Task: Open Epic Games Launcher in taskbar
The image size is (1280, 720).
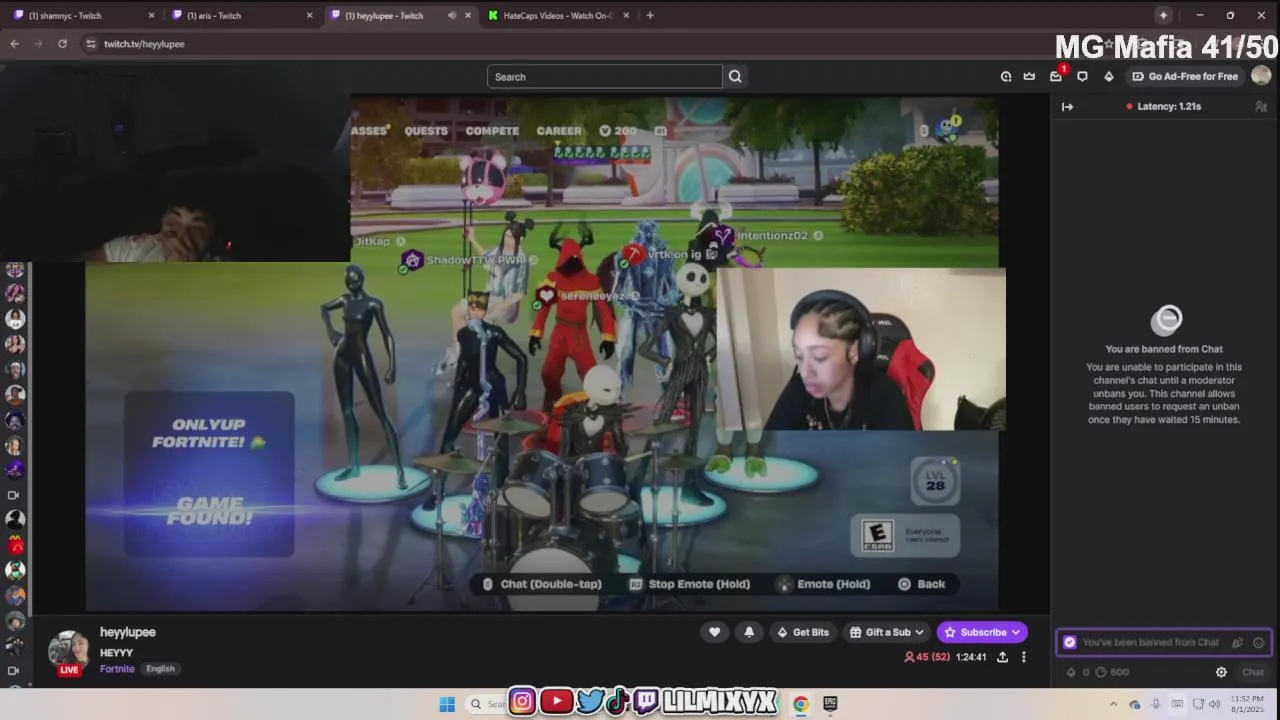Action: pos(830,704)
